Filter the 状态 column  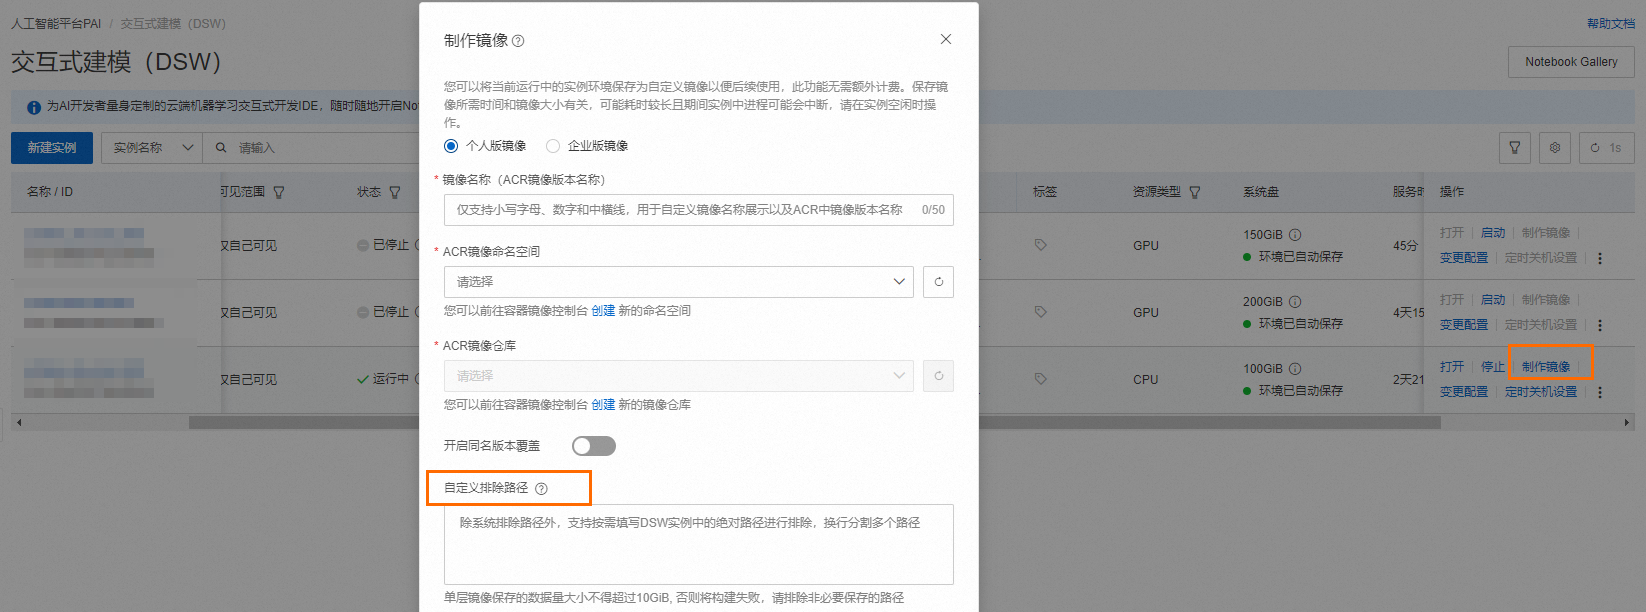click(395, 192)
